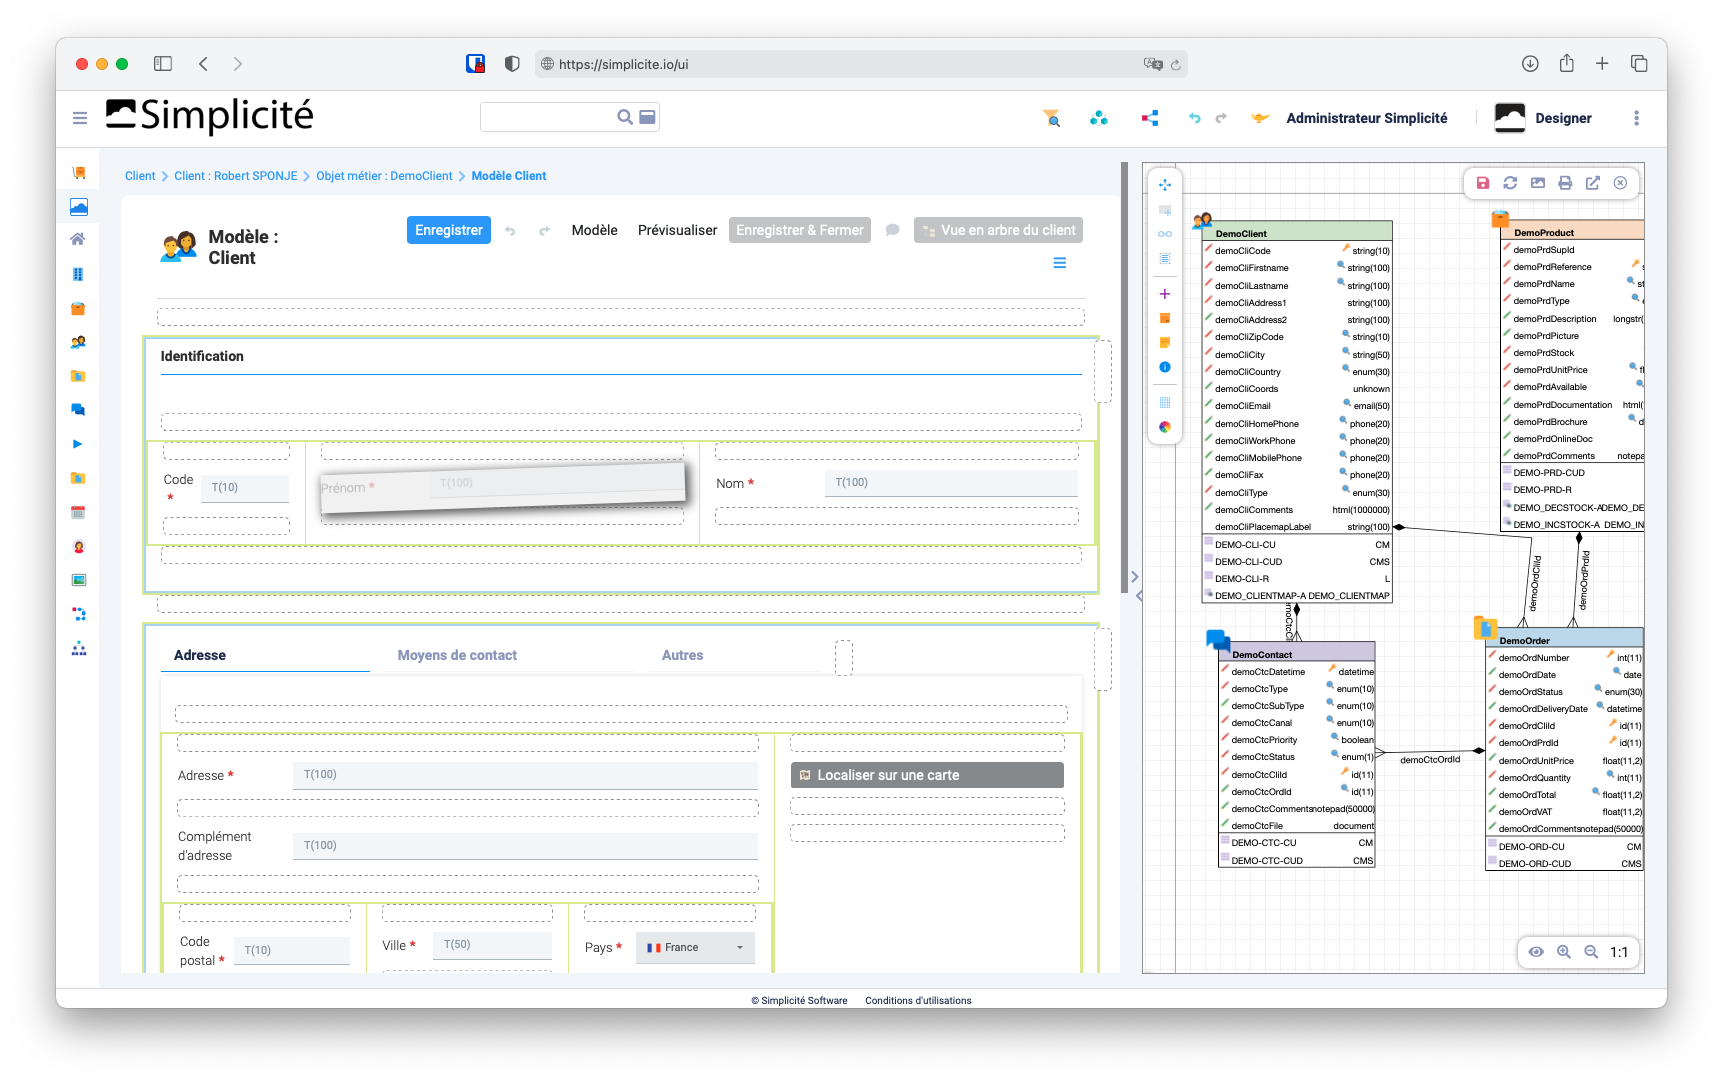1723x1082 pixels.
Task: Click the Enregistrer button
Action: tap(449, 230)
